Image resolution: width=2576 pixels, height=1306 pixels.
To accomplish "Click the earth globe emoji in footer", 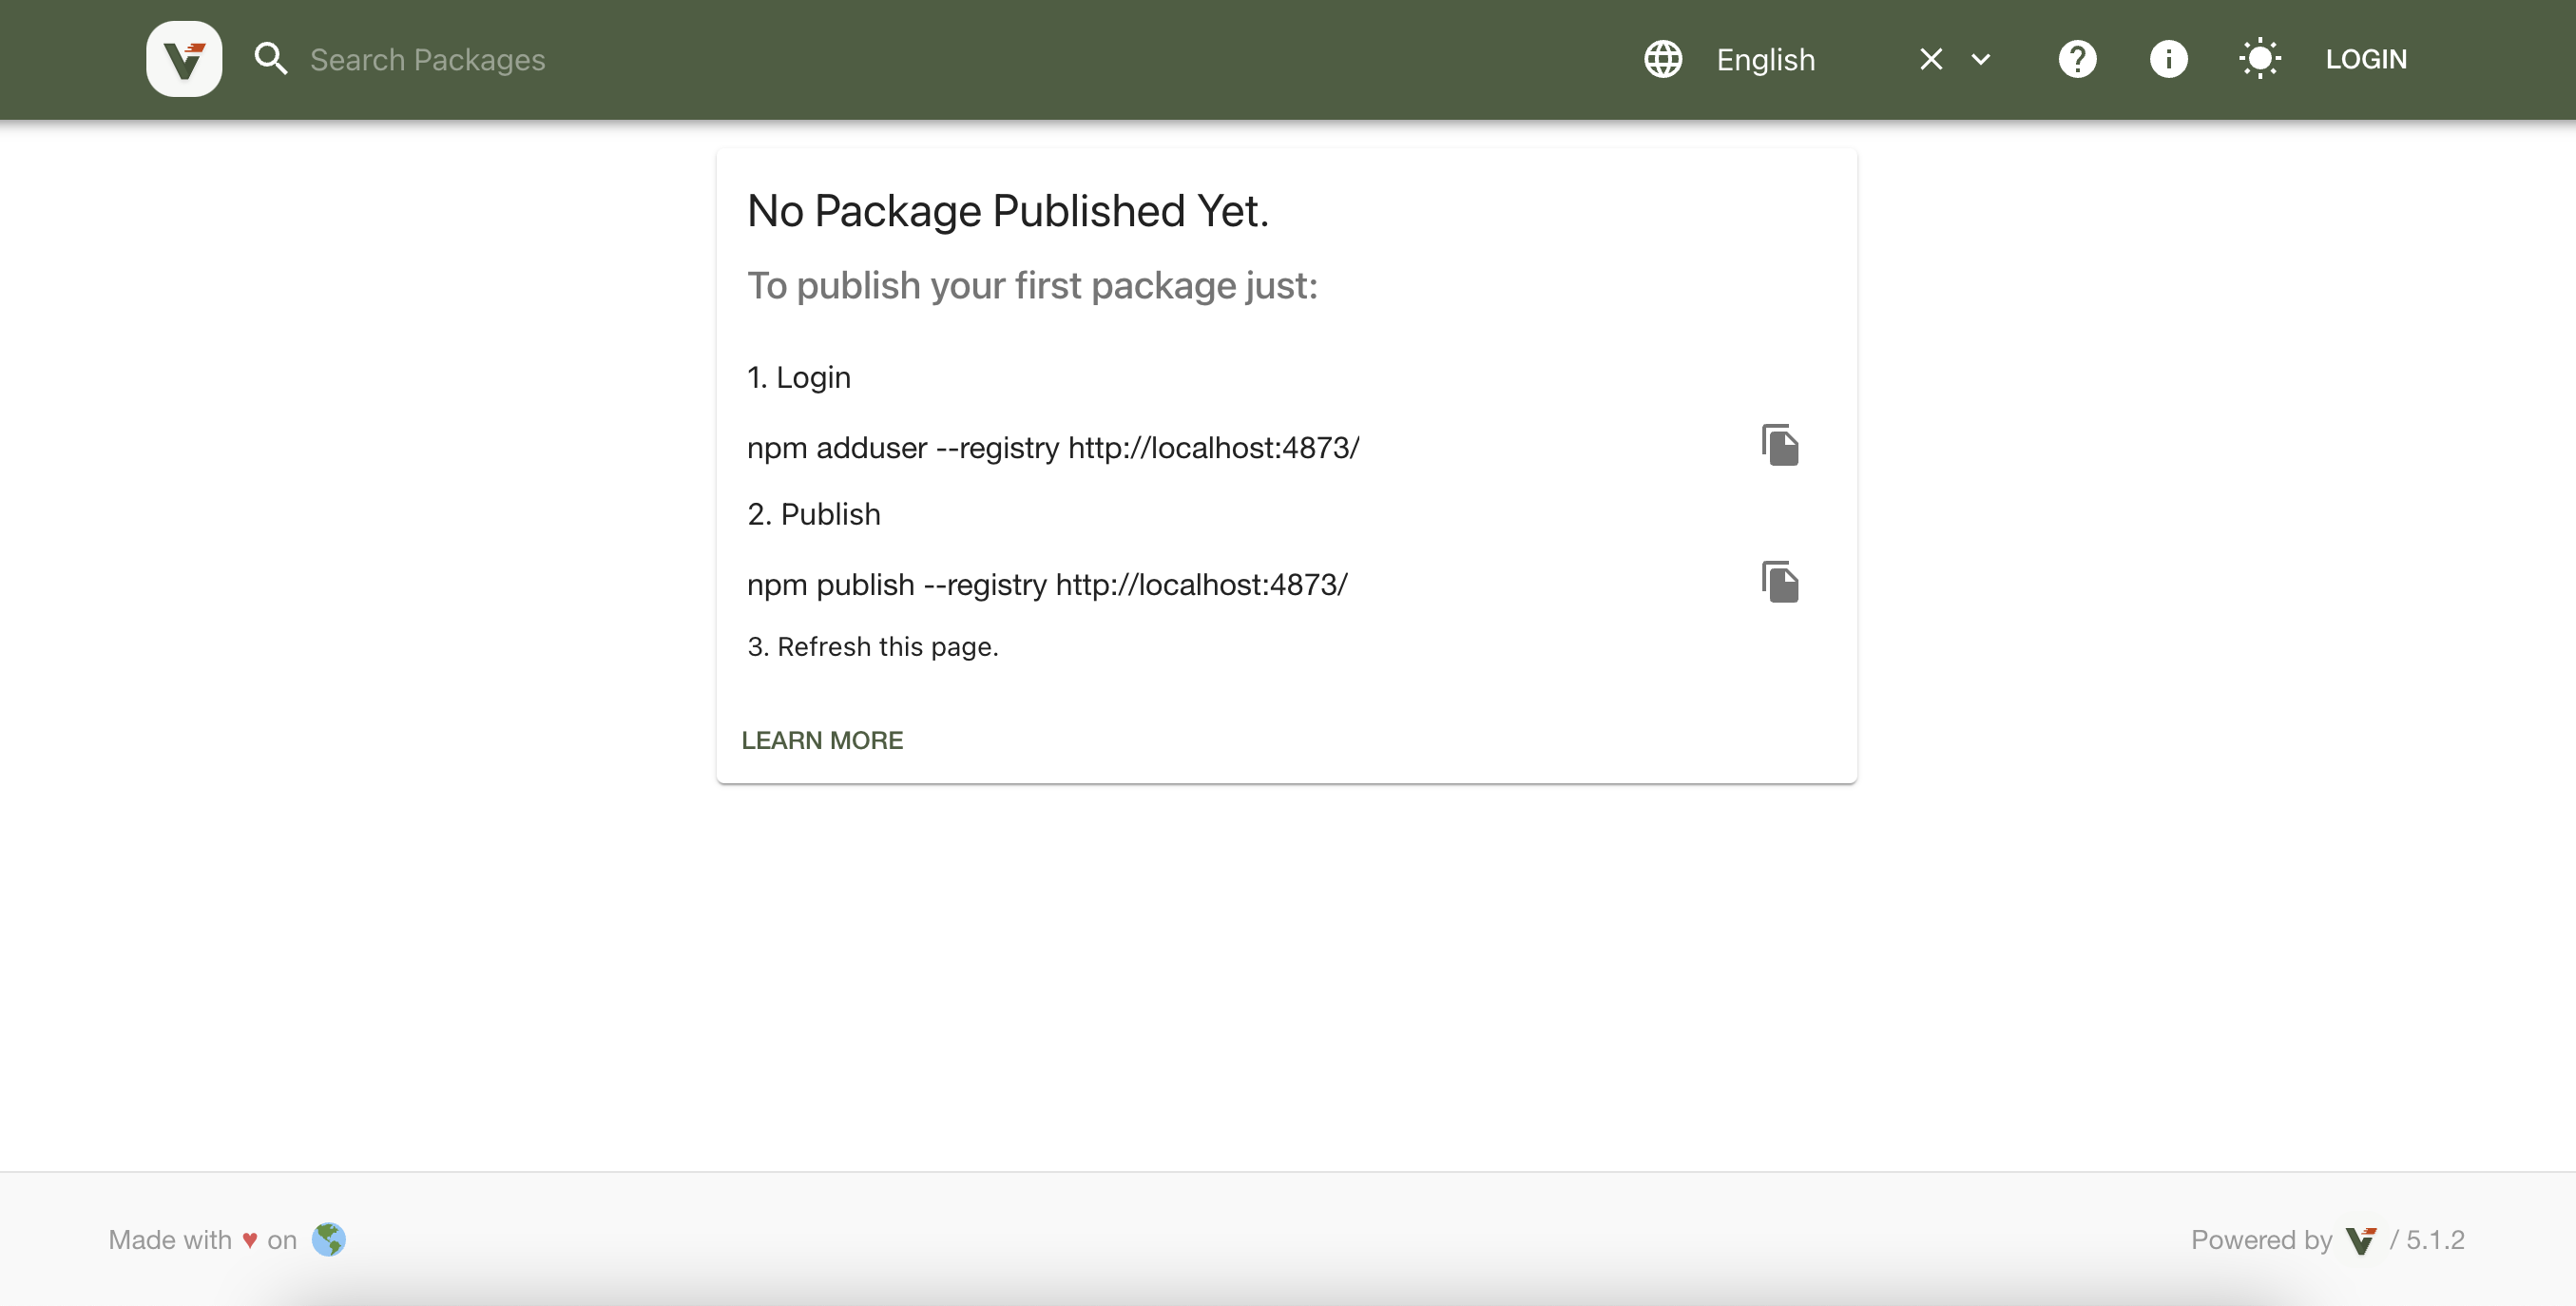I will point(328,1240).
